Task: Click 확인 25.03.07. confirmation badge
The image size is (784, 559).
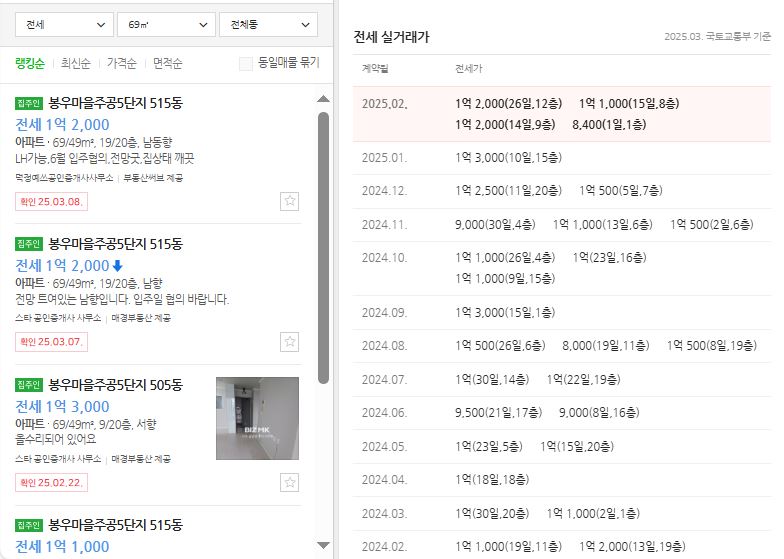Action: (52, 342)
